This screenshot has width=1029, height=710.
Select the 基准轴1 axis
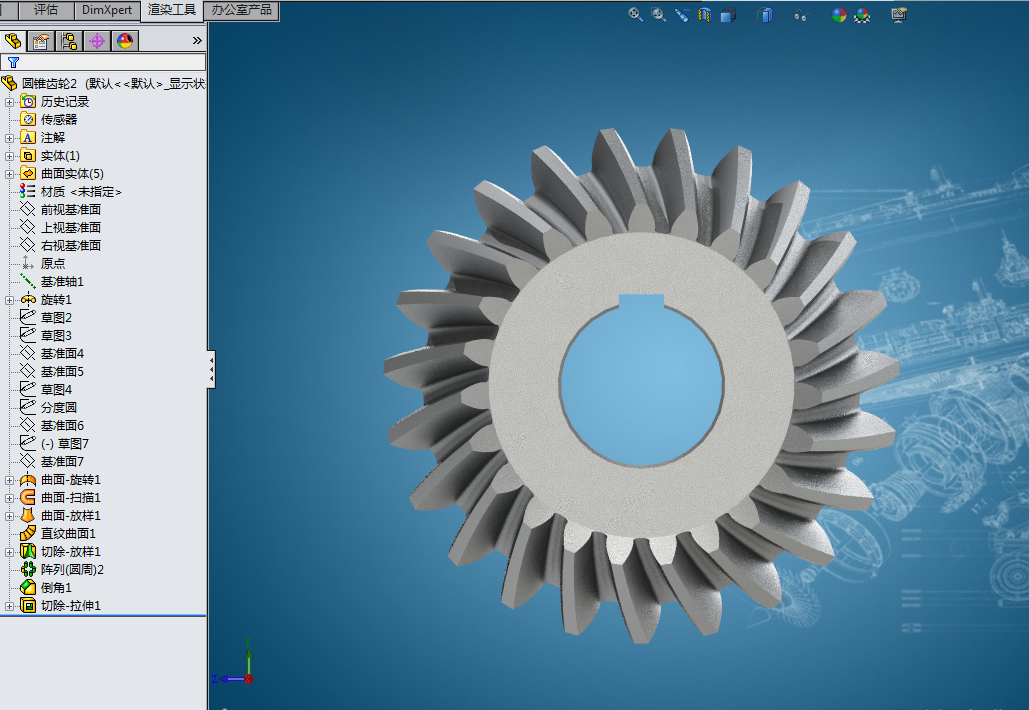[52, 282]
